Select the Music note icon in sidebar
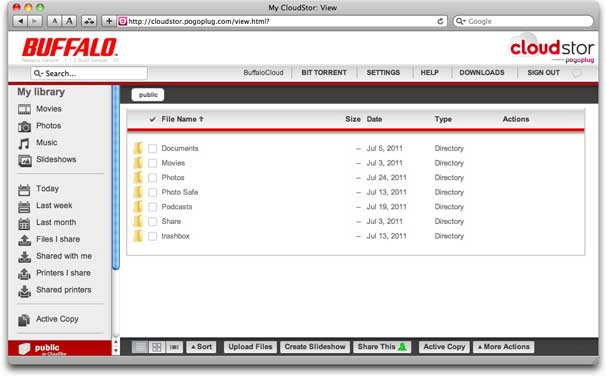 click(x=24, y=143)
